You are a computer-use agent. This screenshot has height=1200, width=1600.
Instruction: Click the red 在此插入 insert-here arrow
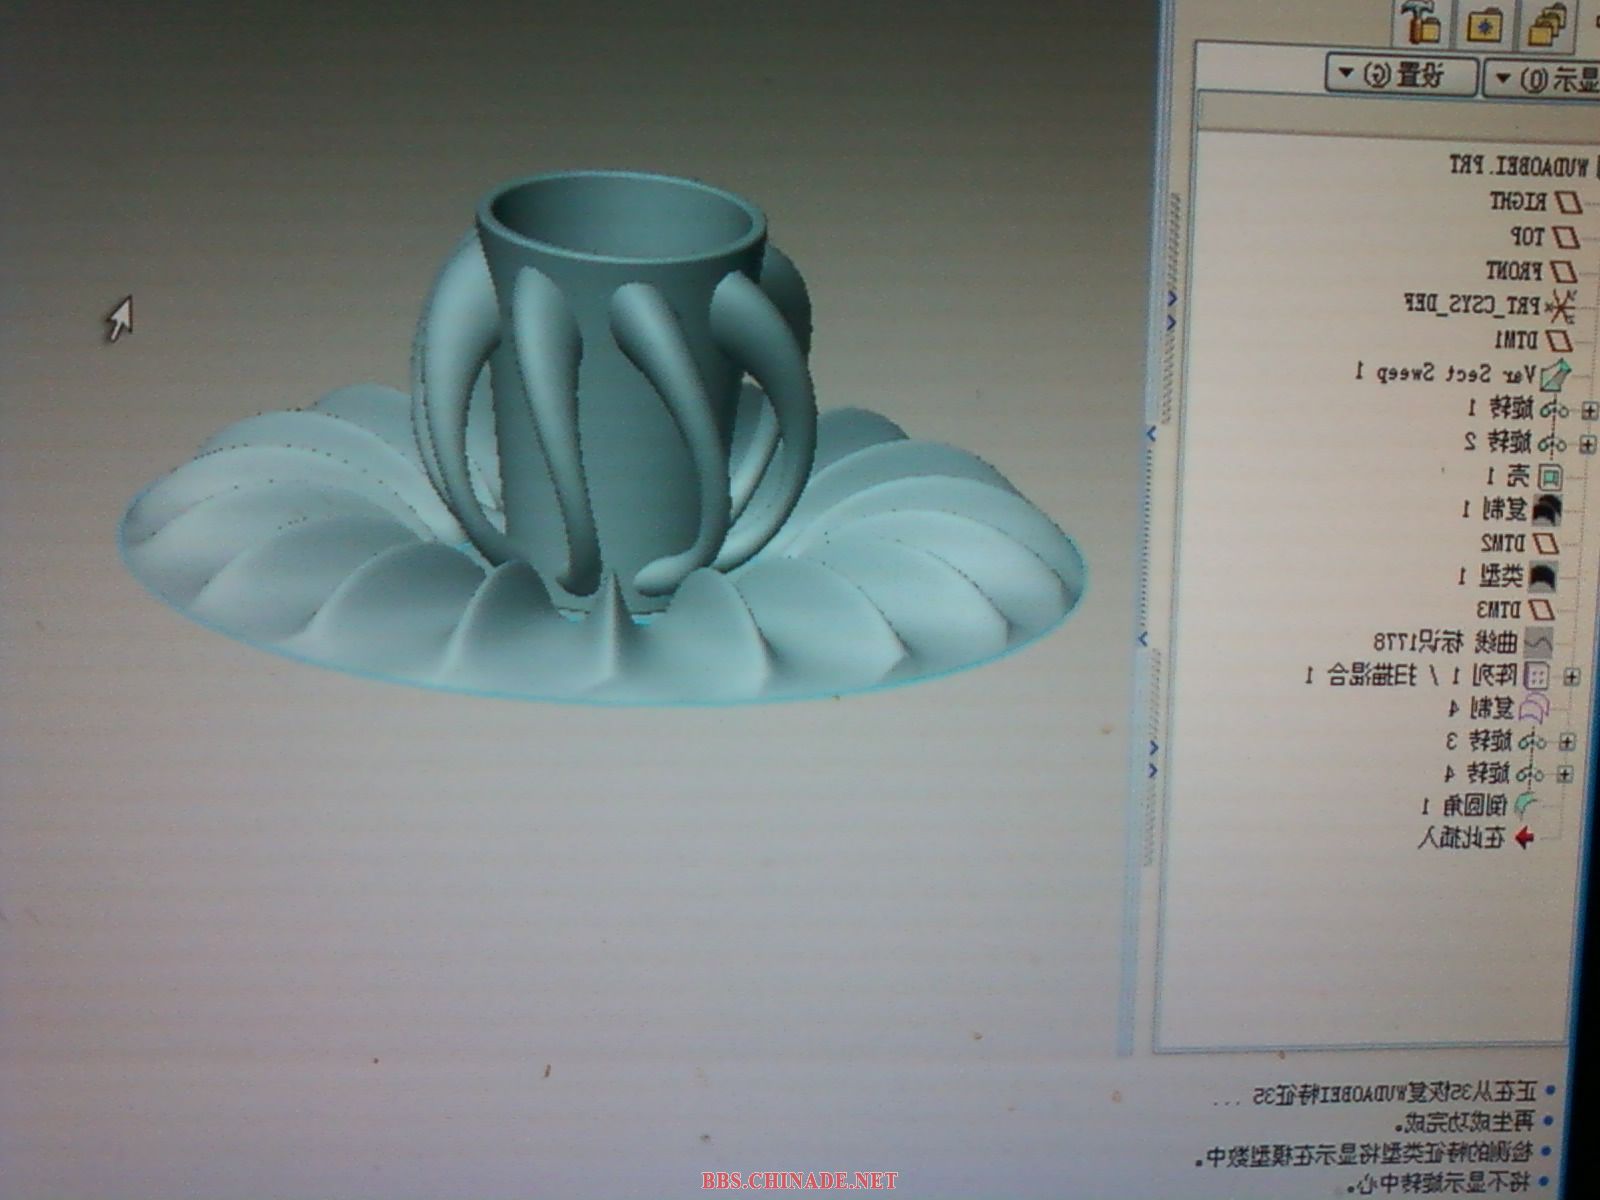click(x=1524, y=838)
